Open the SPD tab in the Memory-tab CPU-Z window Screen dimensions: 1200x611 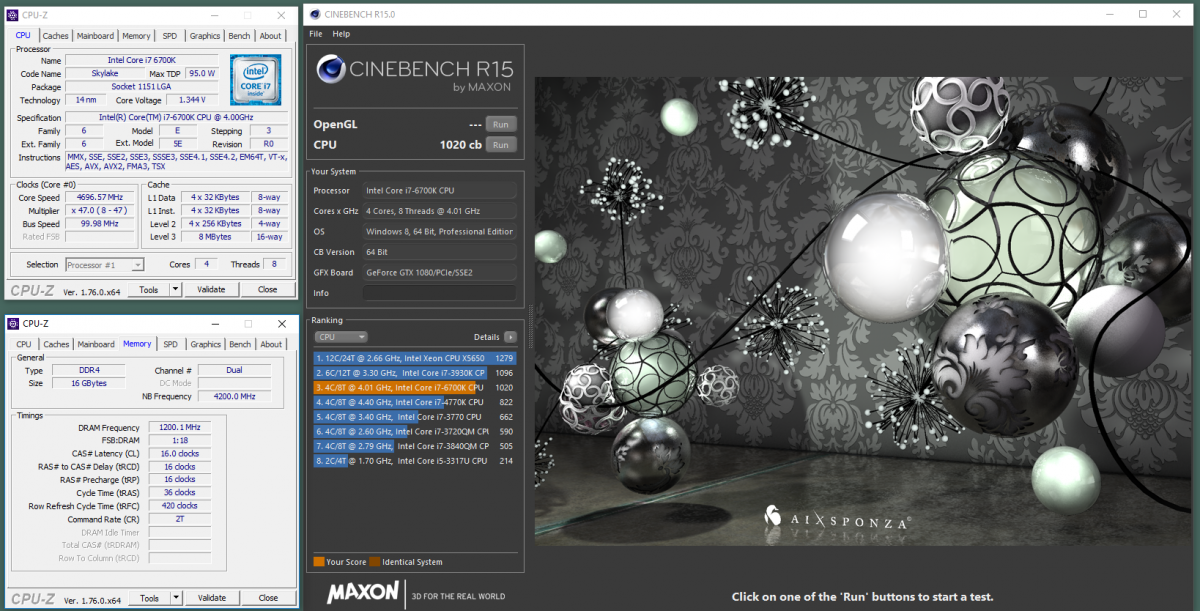pyautogui.click(x=170, y=344)
